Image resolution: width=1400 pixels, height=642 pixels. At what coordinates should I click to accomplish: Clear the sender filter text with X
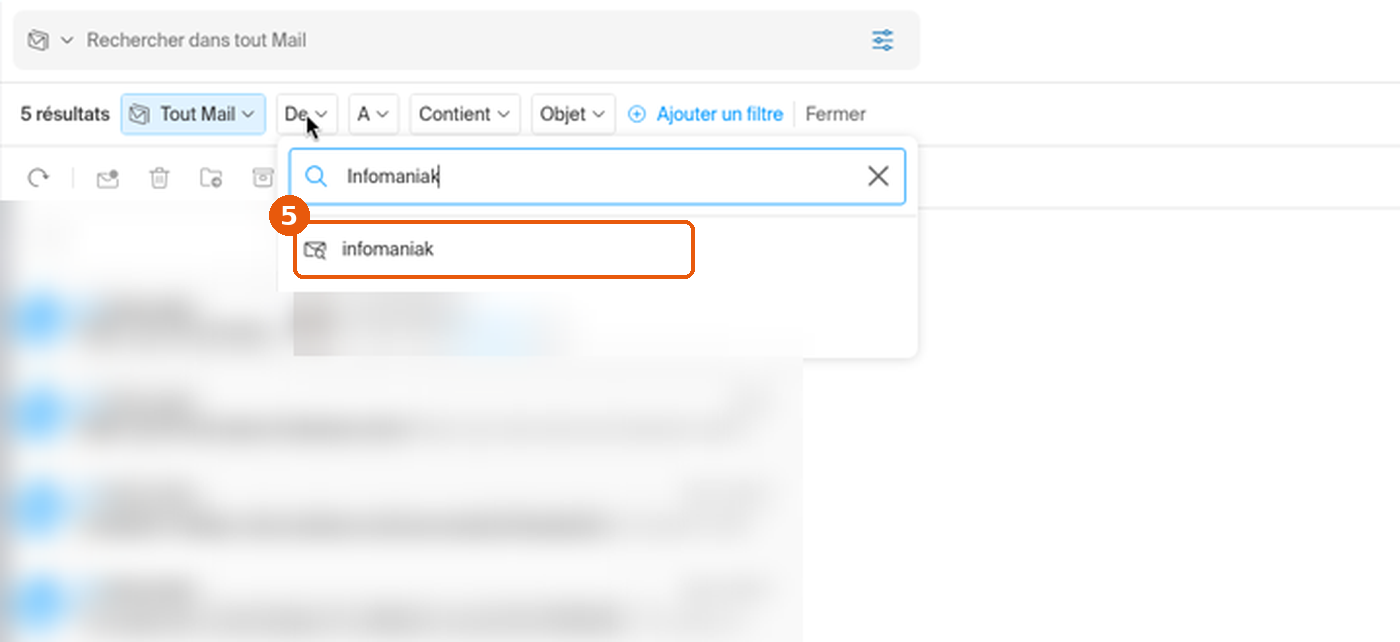[878, 177]
